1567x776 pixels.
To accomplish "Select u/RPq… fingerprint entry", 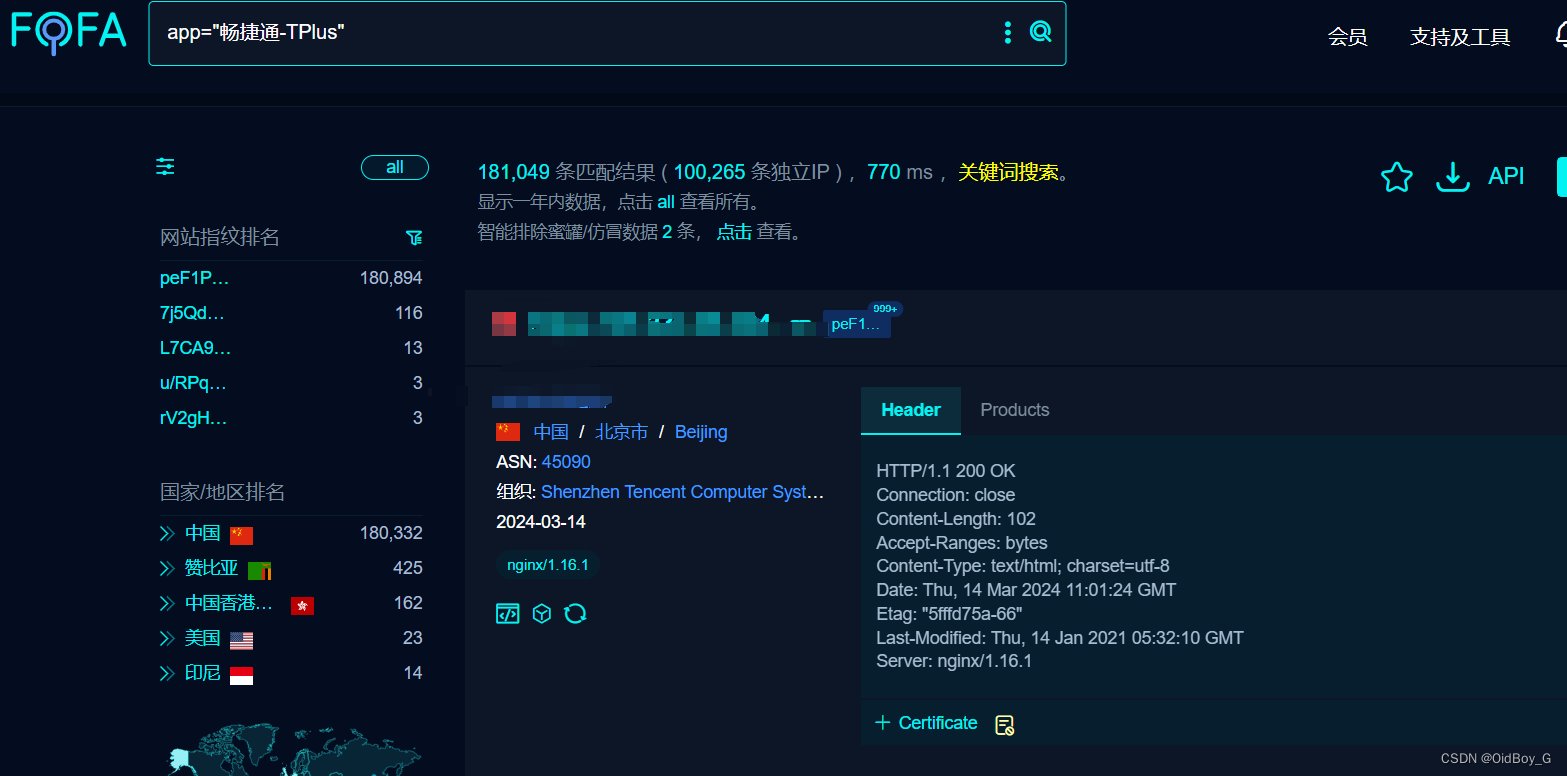I will coord(194,383).
